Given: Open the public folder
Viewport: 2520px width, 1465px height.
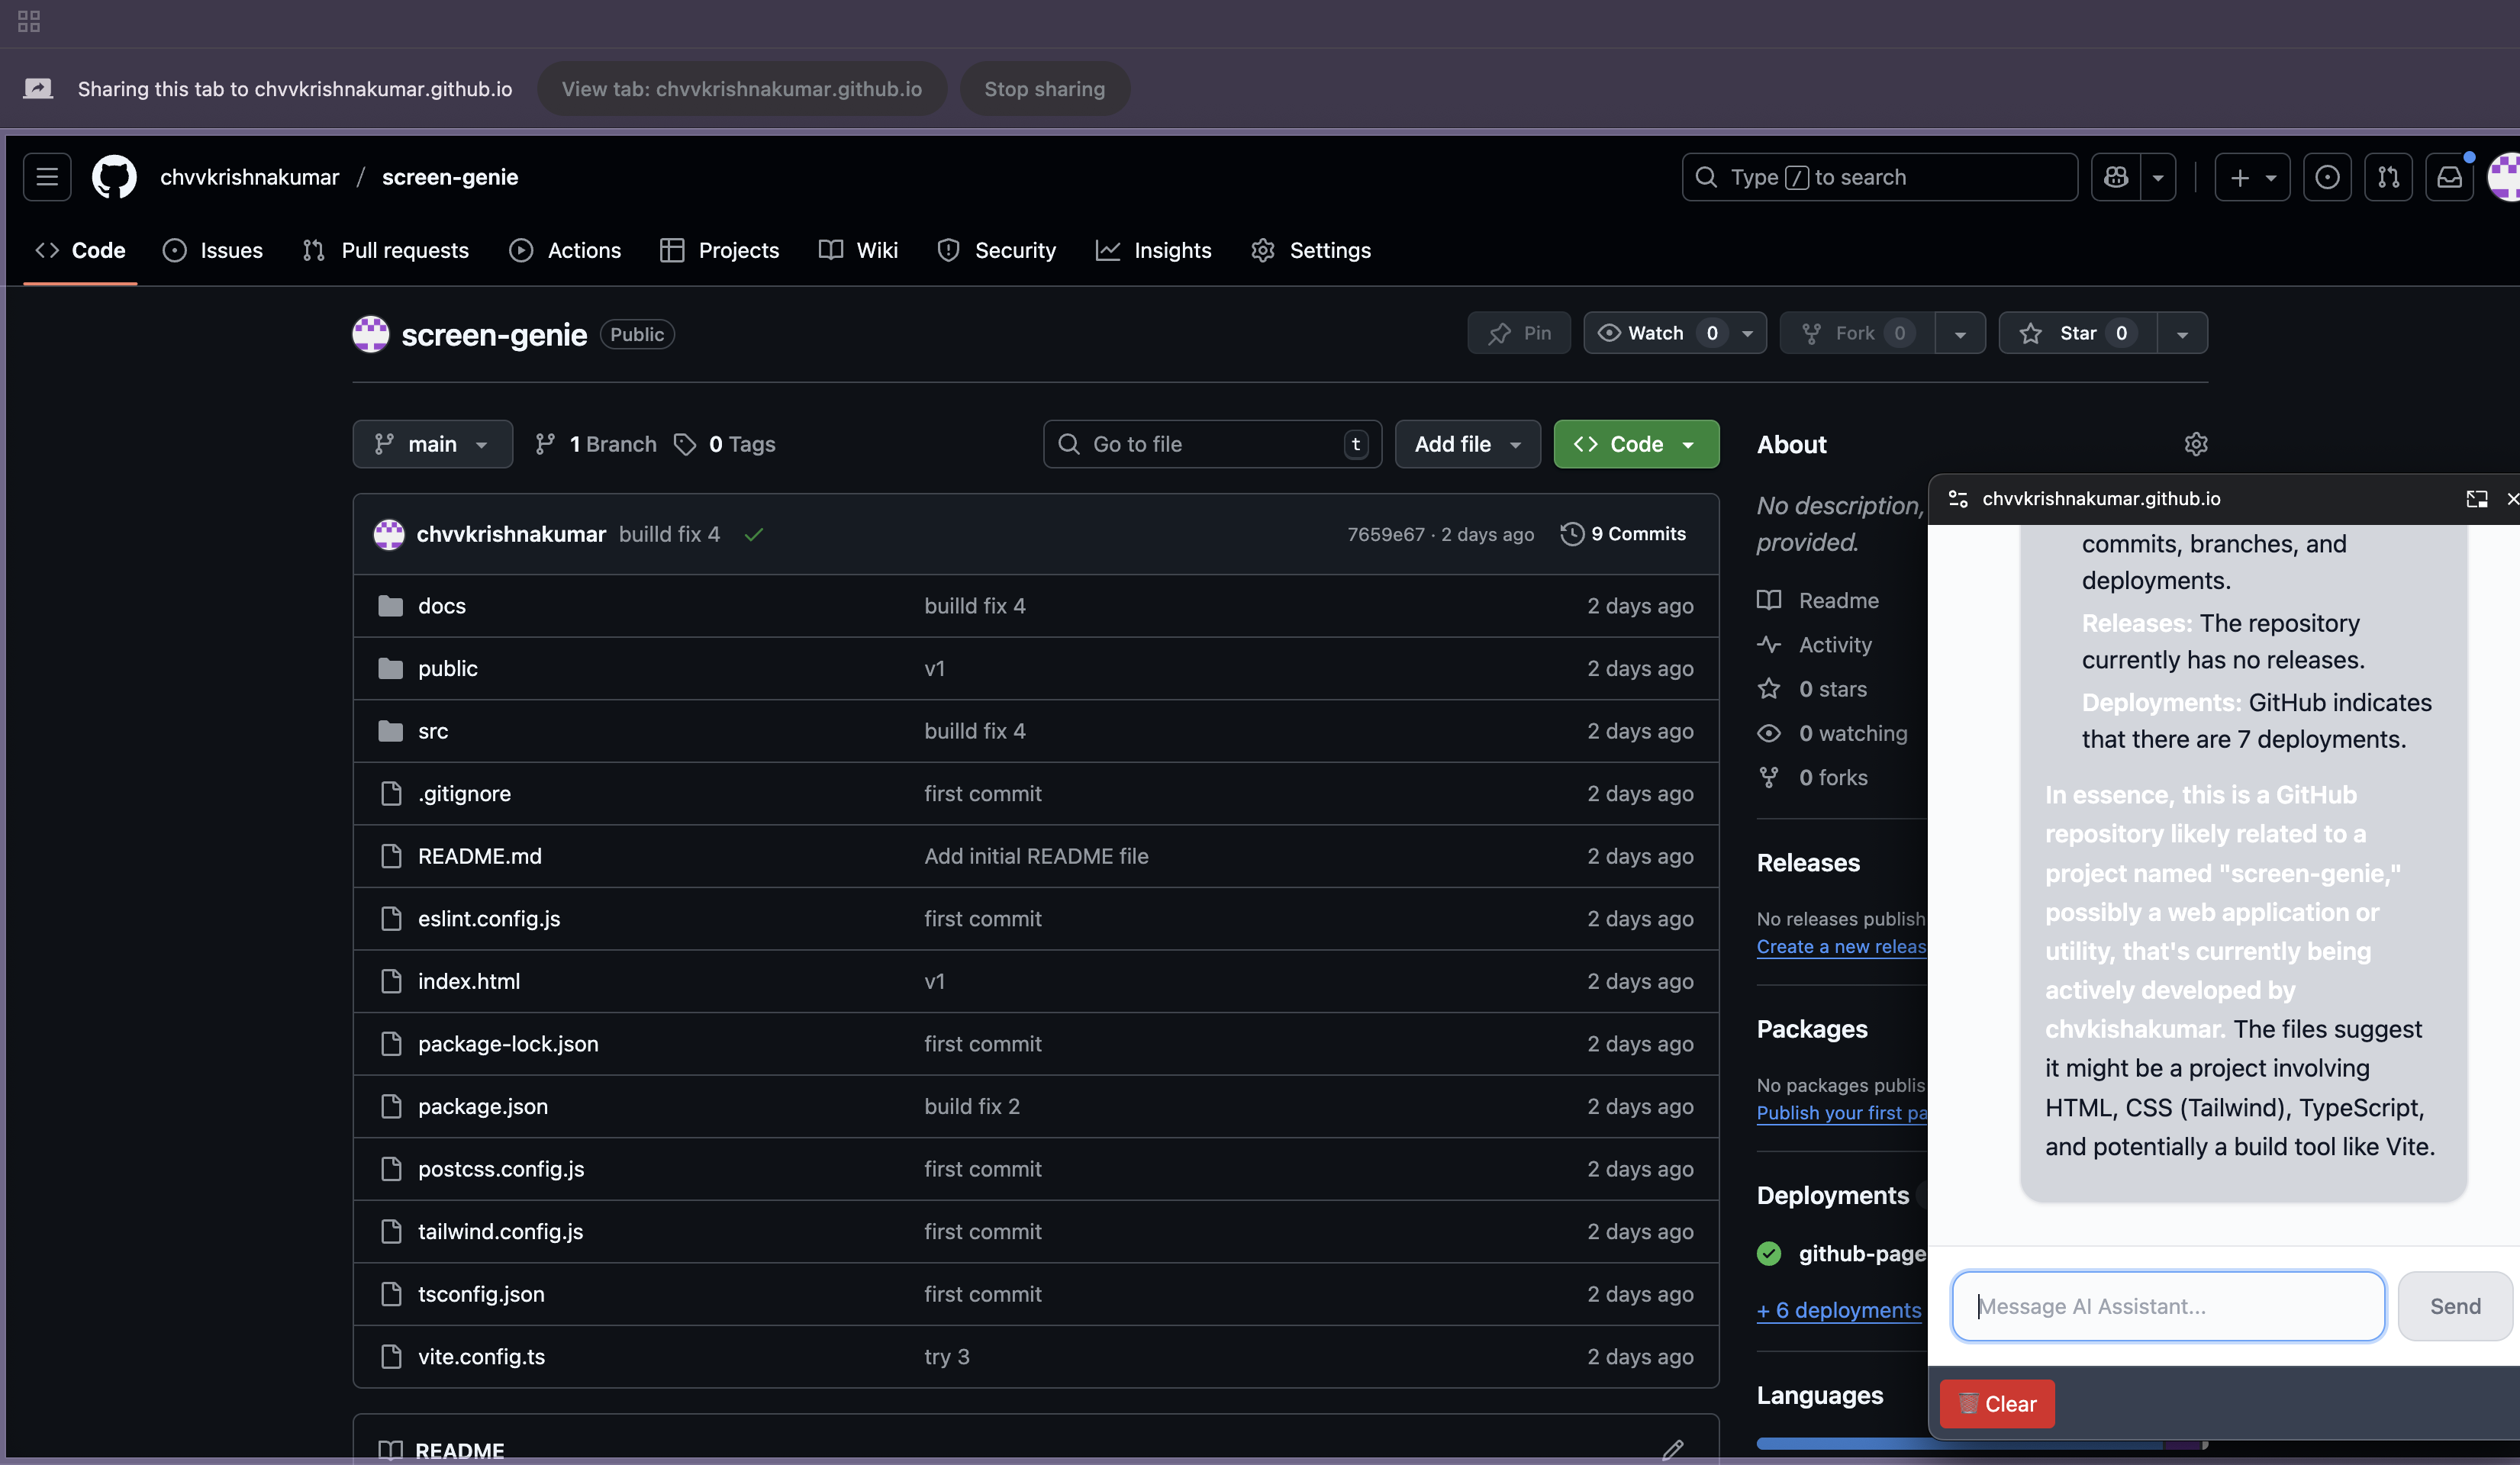Looking at the screenshot, I should (447, 668).
